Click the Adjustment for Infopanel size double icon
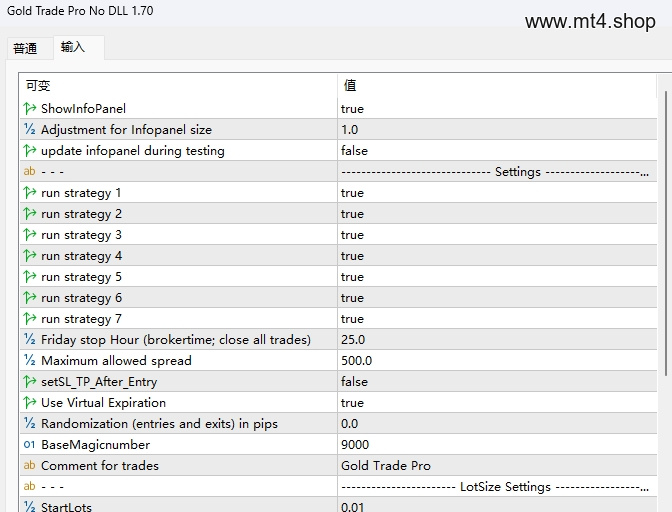The height and width of the screenshot is (512, 672). tap(30, 129)
